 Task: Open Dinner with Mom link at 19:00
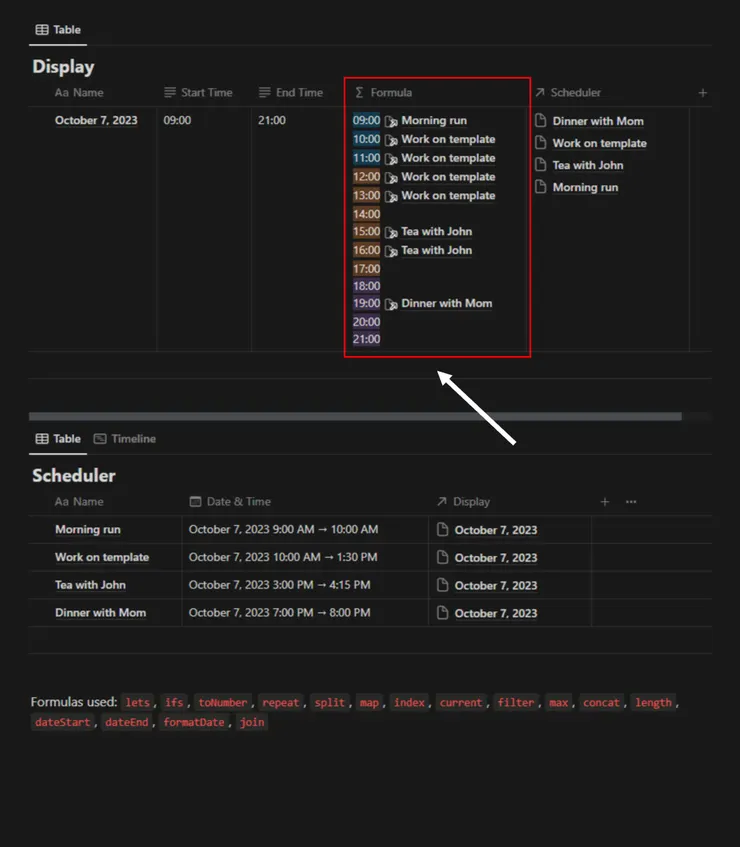[446, 304]
